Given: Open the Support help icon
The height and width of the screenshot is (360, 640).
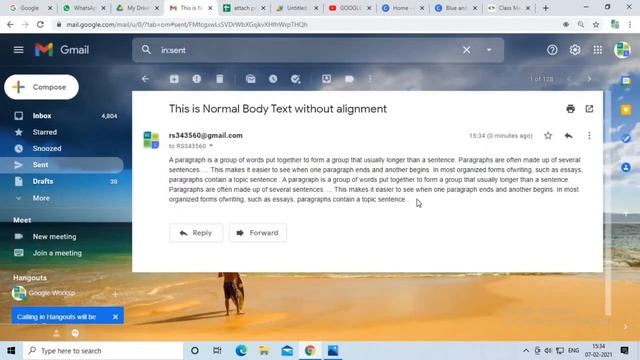Looking at the screenshot, I should [x=552, y=50].
